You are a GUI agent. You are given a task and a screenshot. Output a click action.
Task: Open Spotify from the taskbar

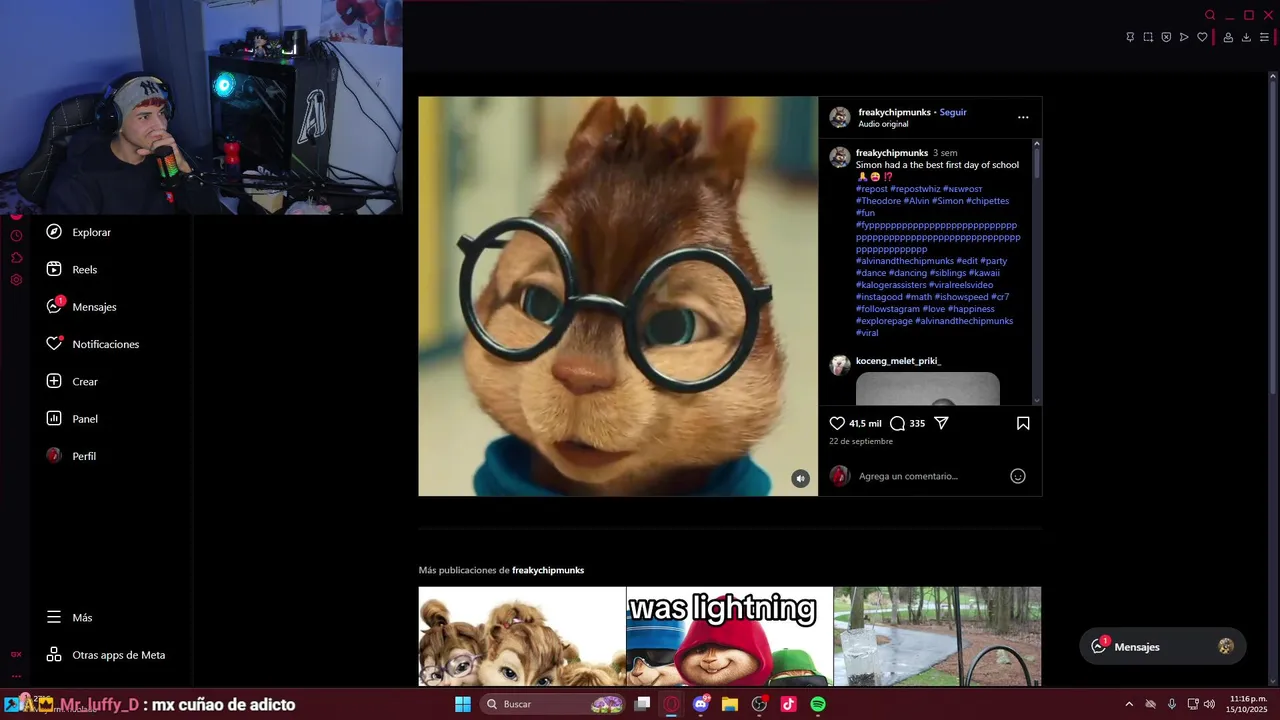(818, 704)
